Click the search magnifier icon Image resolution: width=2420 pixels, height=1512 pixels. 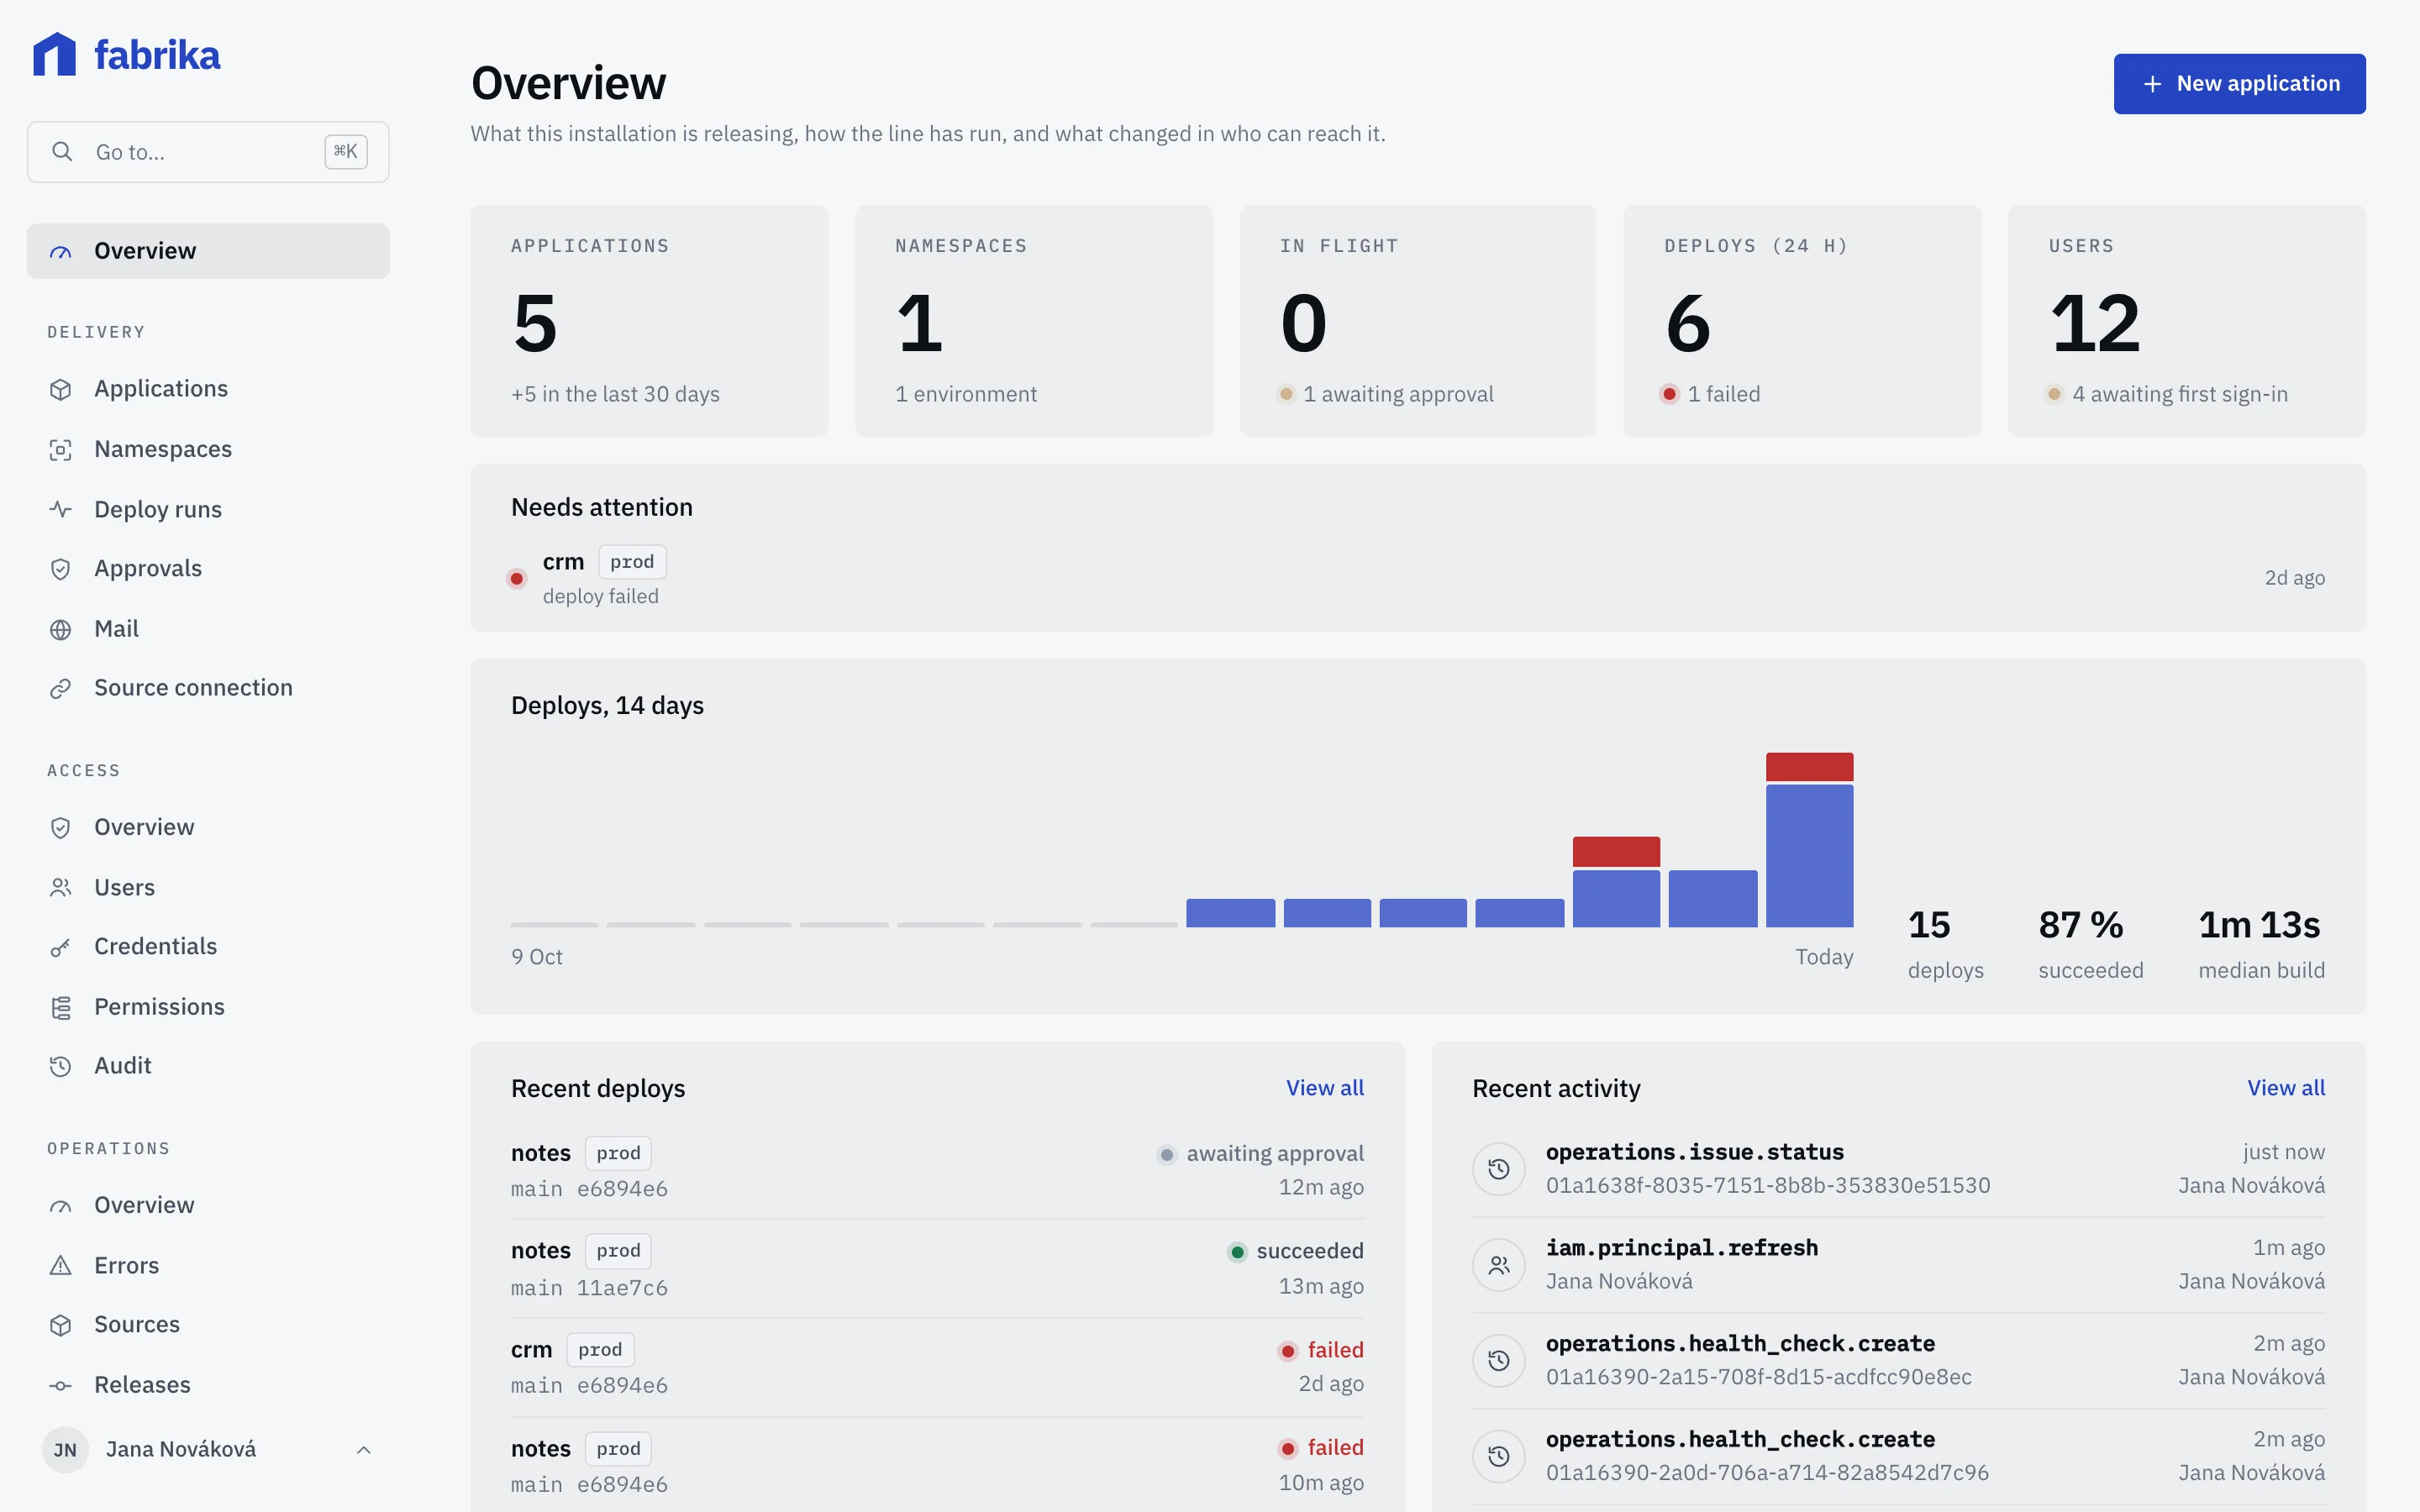click(62, 151)
